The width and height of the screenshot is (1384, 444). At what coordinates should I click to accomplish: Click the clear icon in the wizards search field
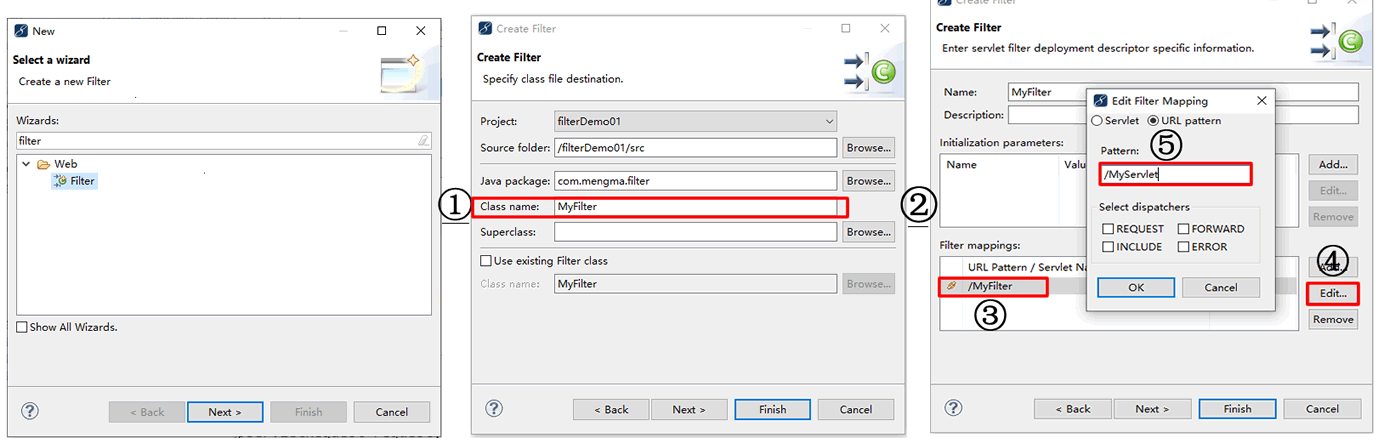point(424,141)
